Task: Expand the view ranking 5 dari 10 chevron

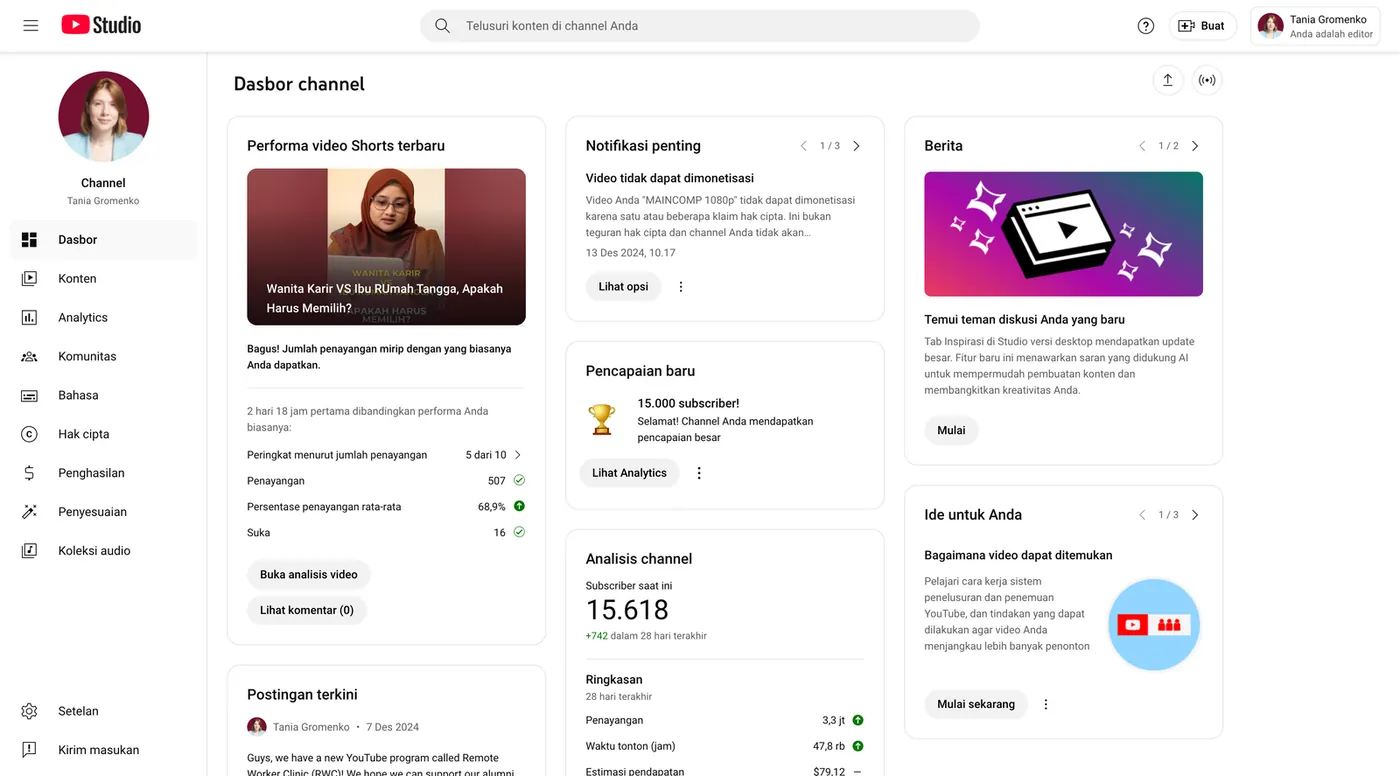Action: [517, 455]
